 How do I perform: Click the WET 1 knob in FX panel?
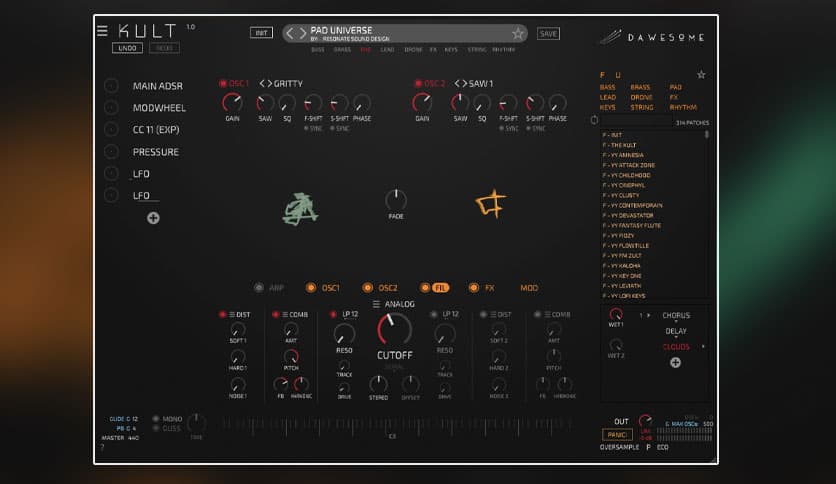pyautogui.click(x=616, y=314)
